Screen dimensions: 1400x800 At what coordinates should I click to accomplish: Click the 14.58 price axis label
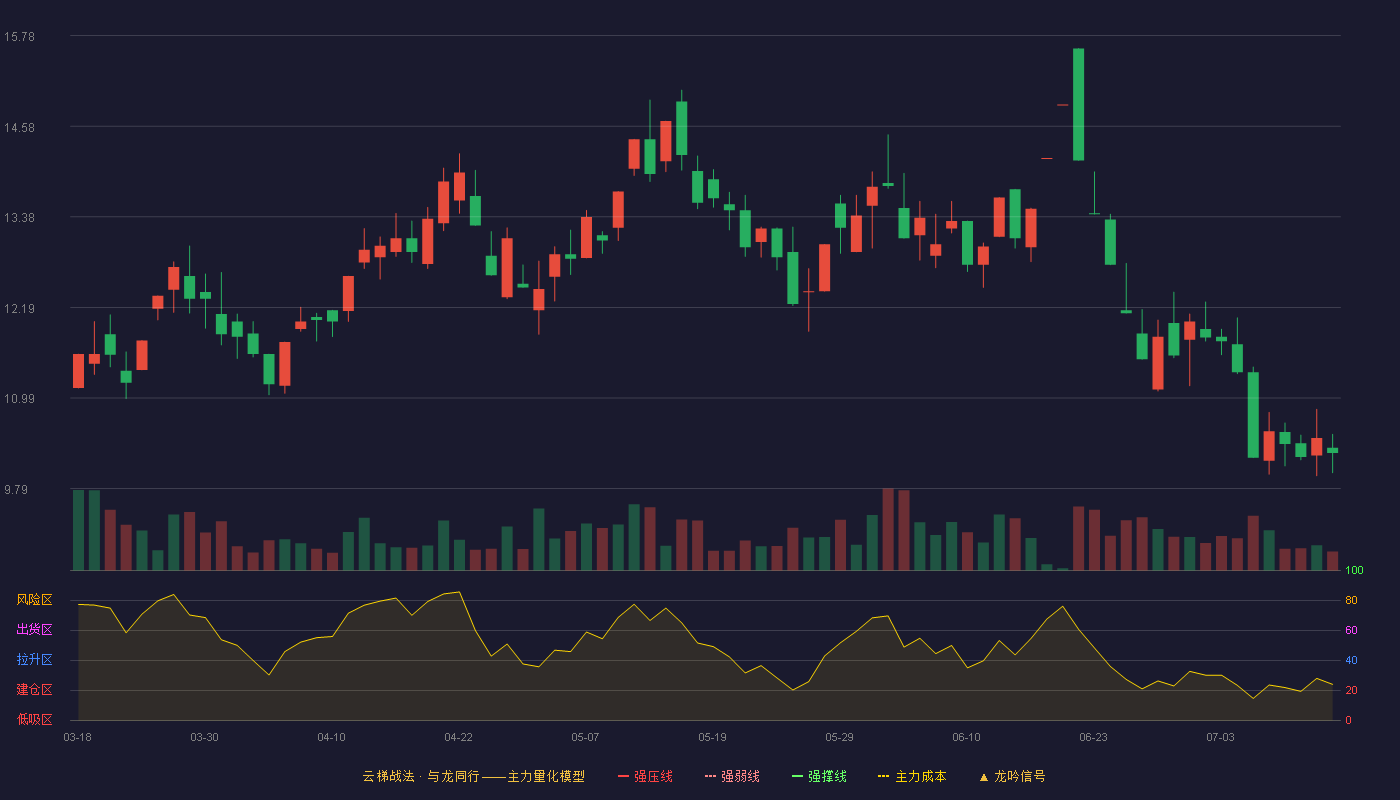pyautogui.click(x=19, y=127)
